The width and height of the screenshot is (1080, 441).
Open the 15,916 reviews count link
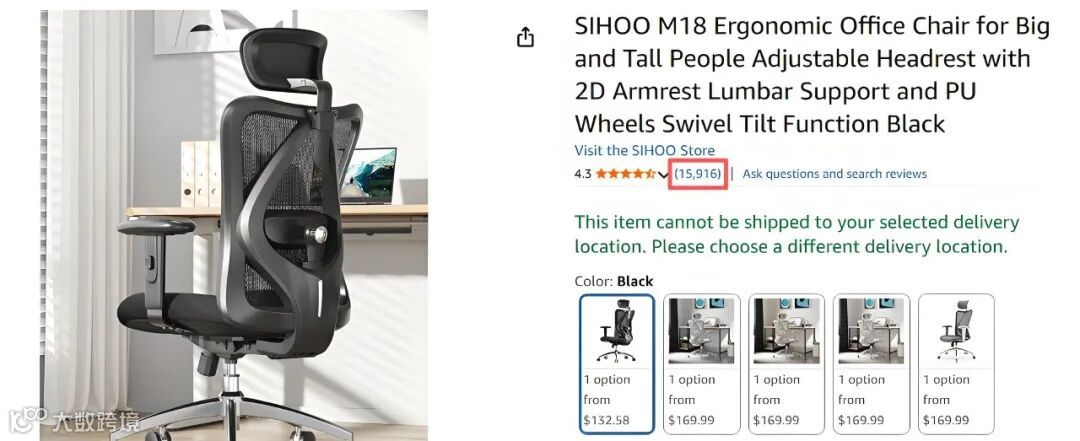point(698,174)
